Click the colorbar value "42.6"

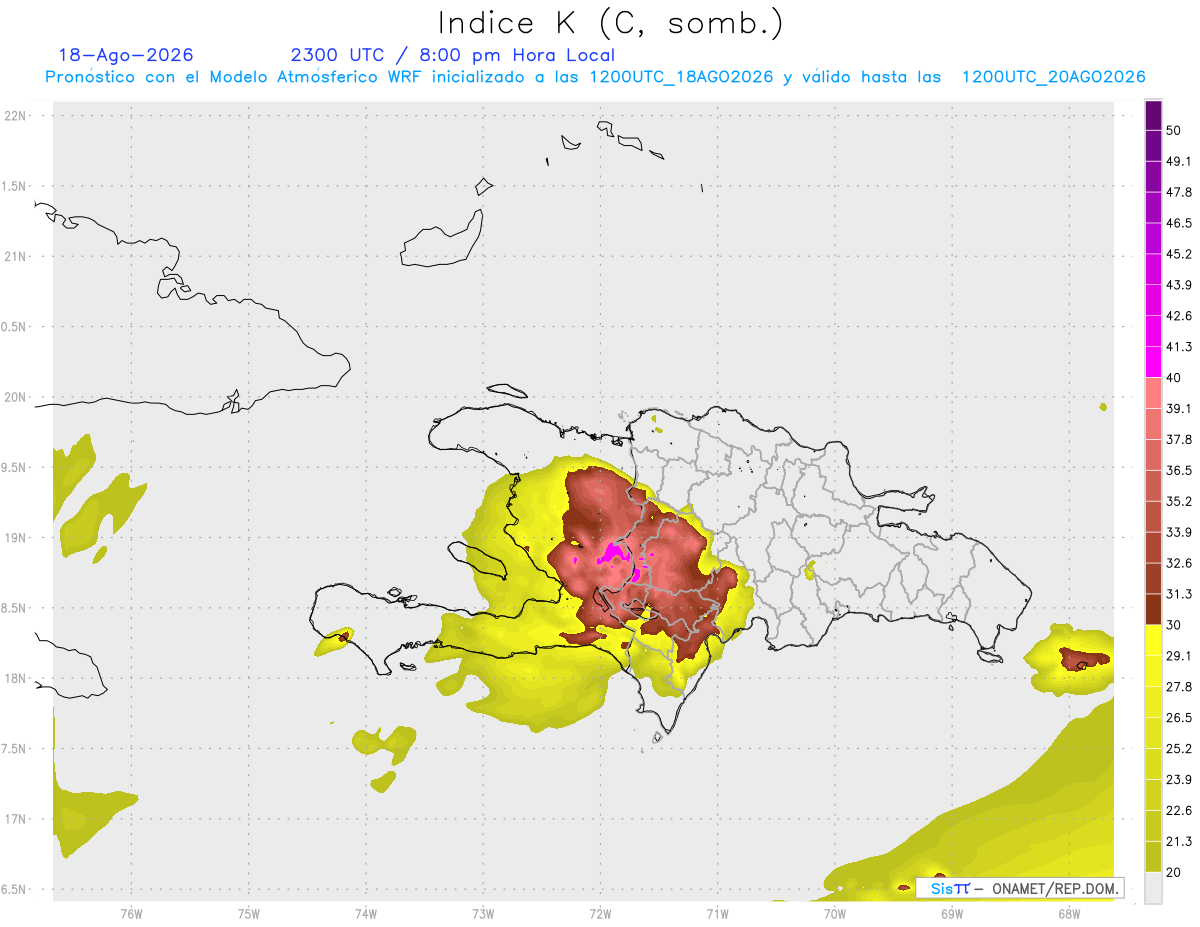click(x=1179, y=316)
